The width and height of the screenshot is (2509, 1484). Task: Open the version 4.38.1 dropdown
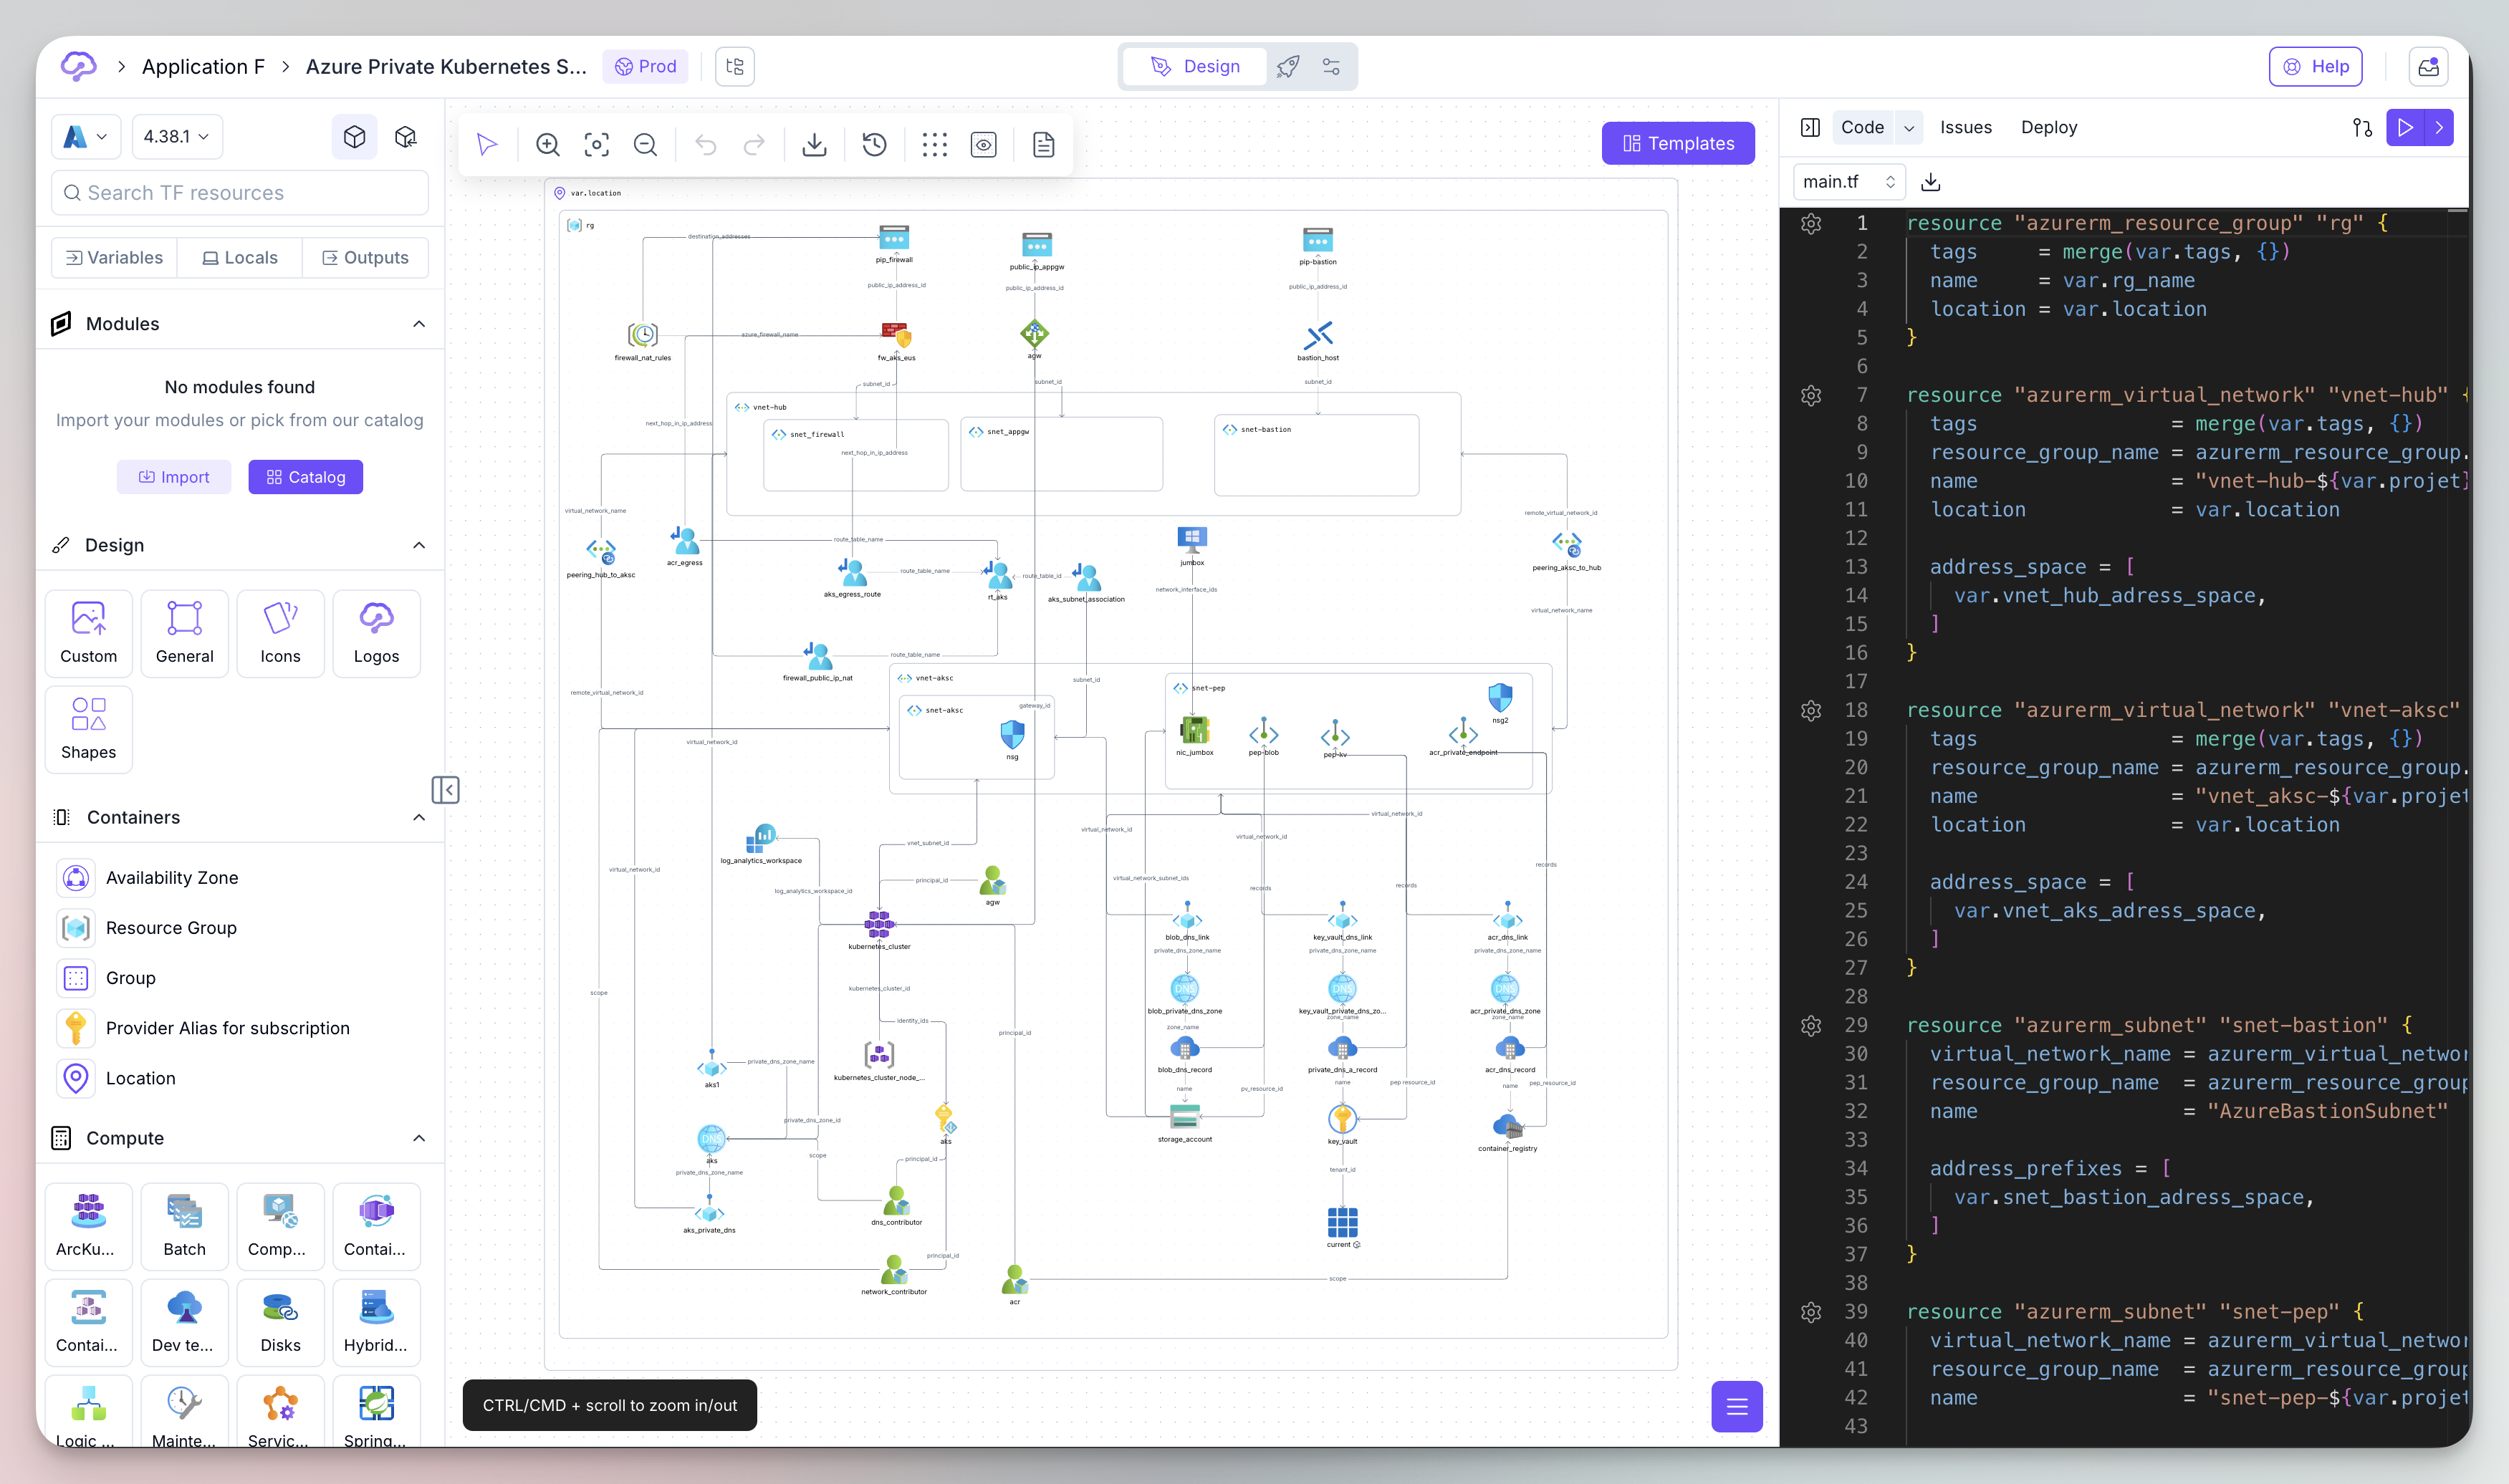[x=176, y=136]
